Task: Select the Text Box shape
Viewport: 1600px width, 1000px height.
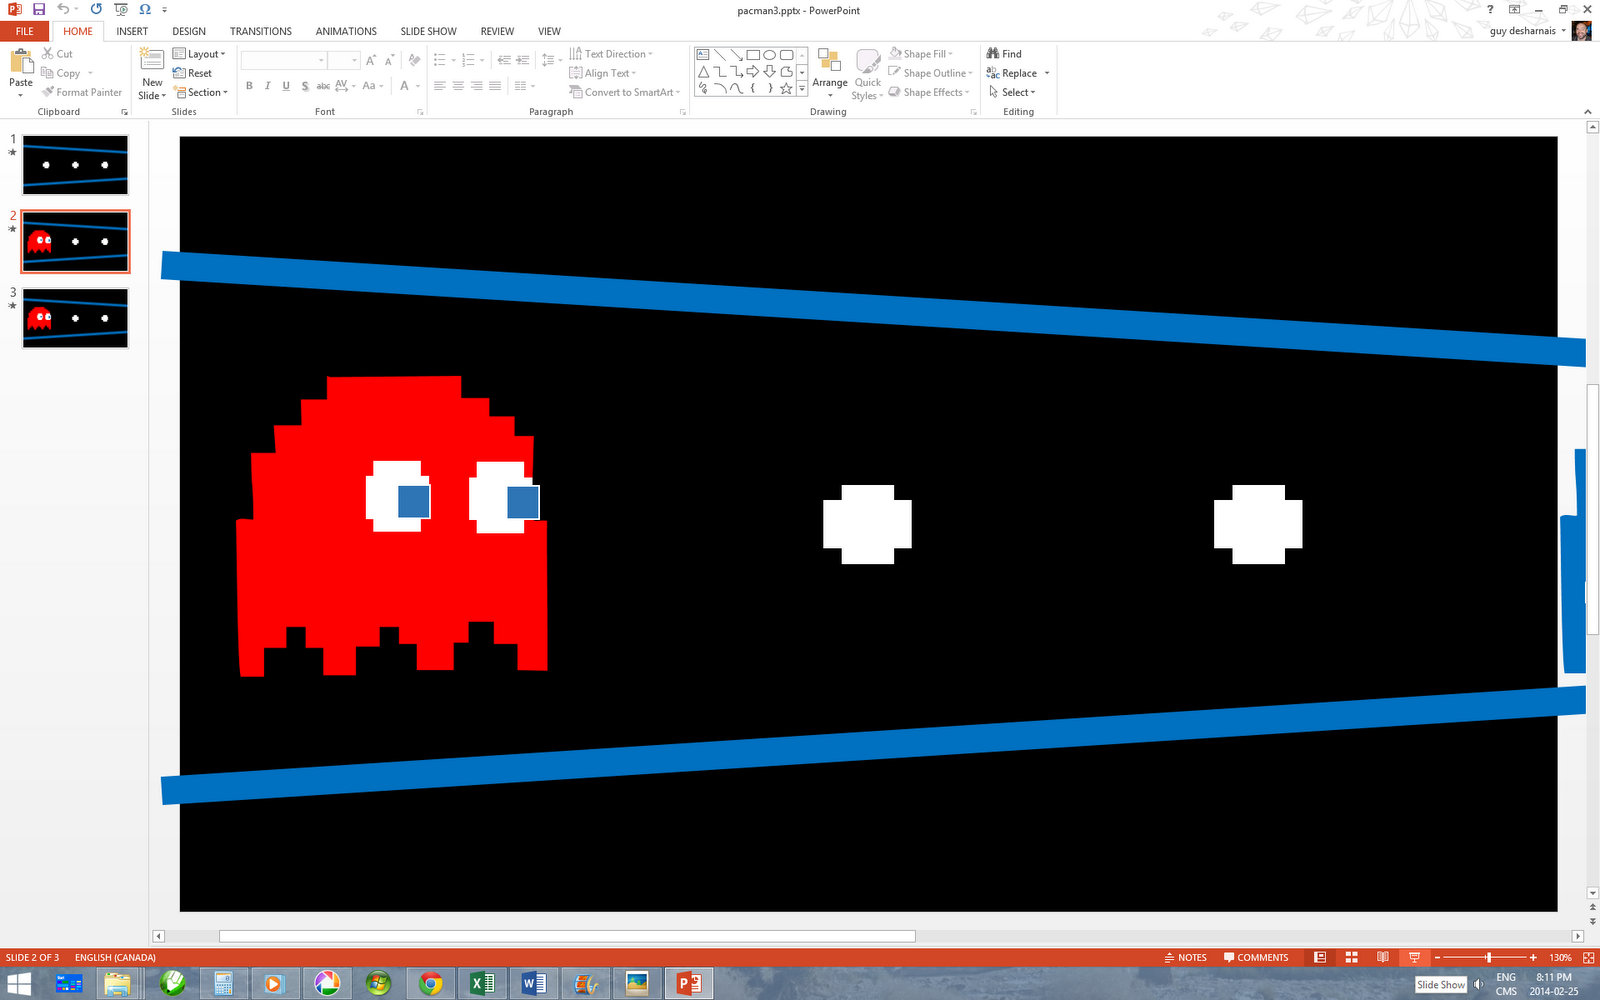Action: coord(703,54)
